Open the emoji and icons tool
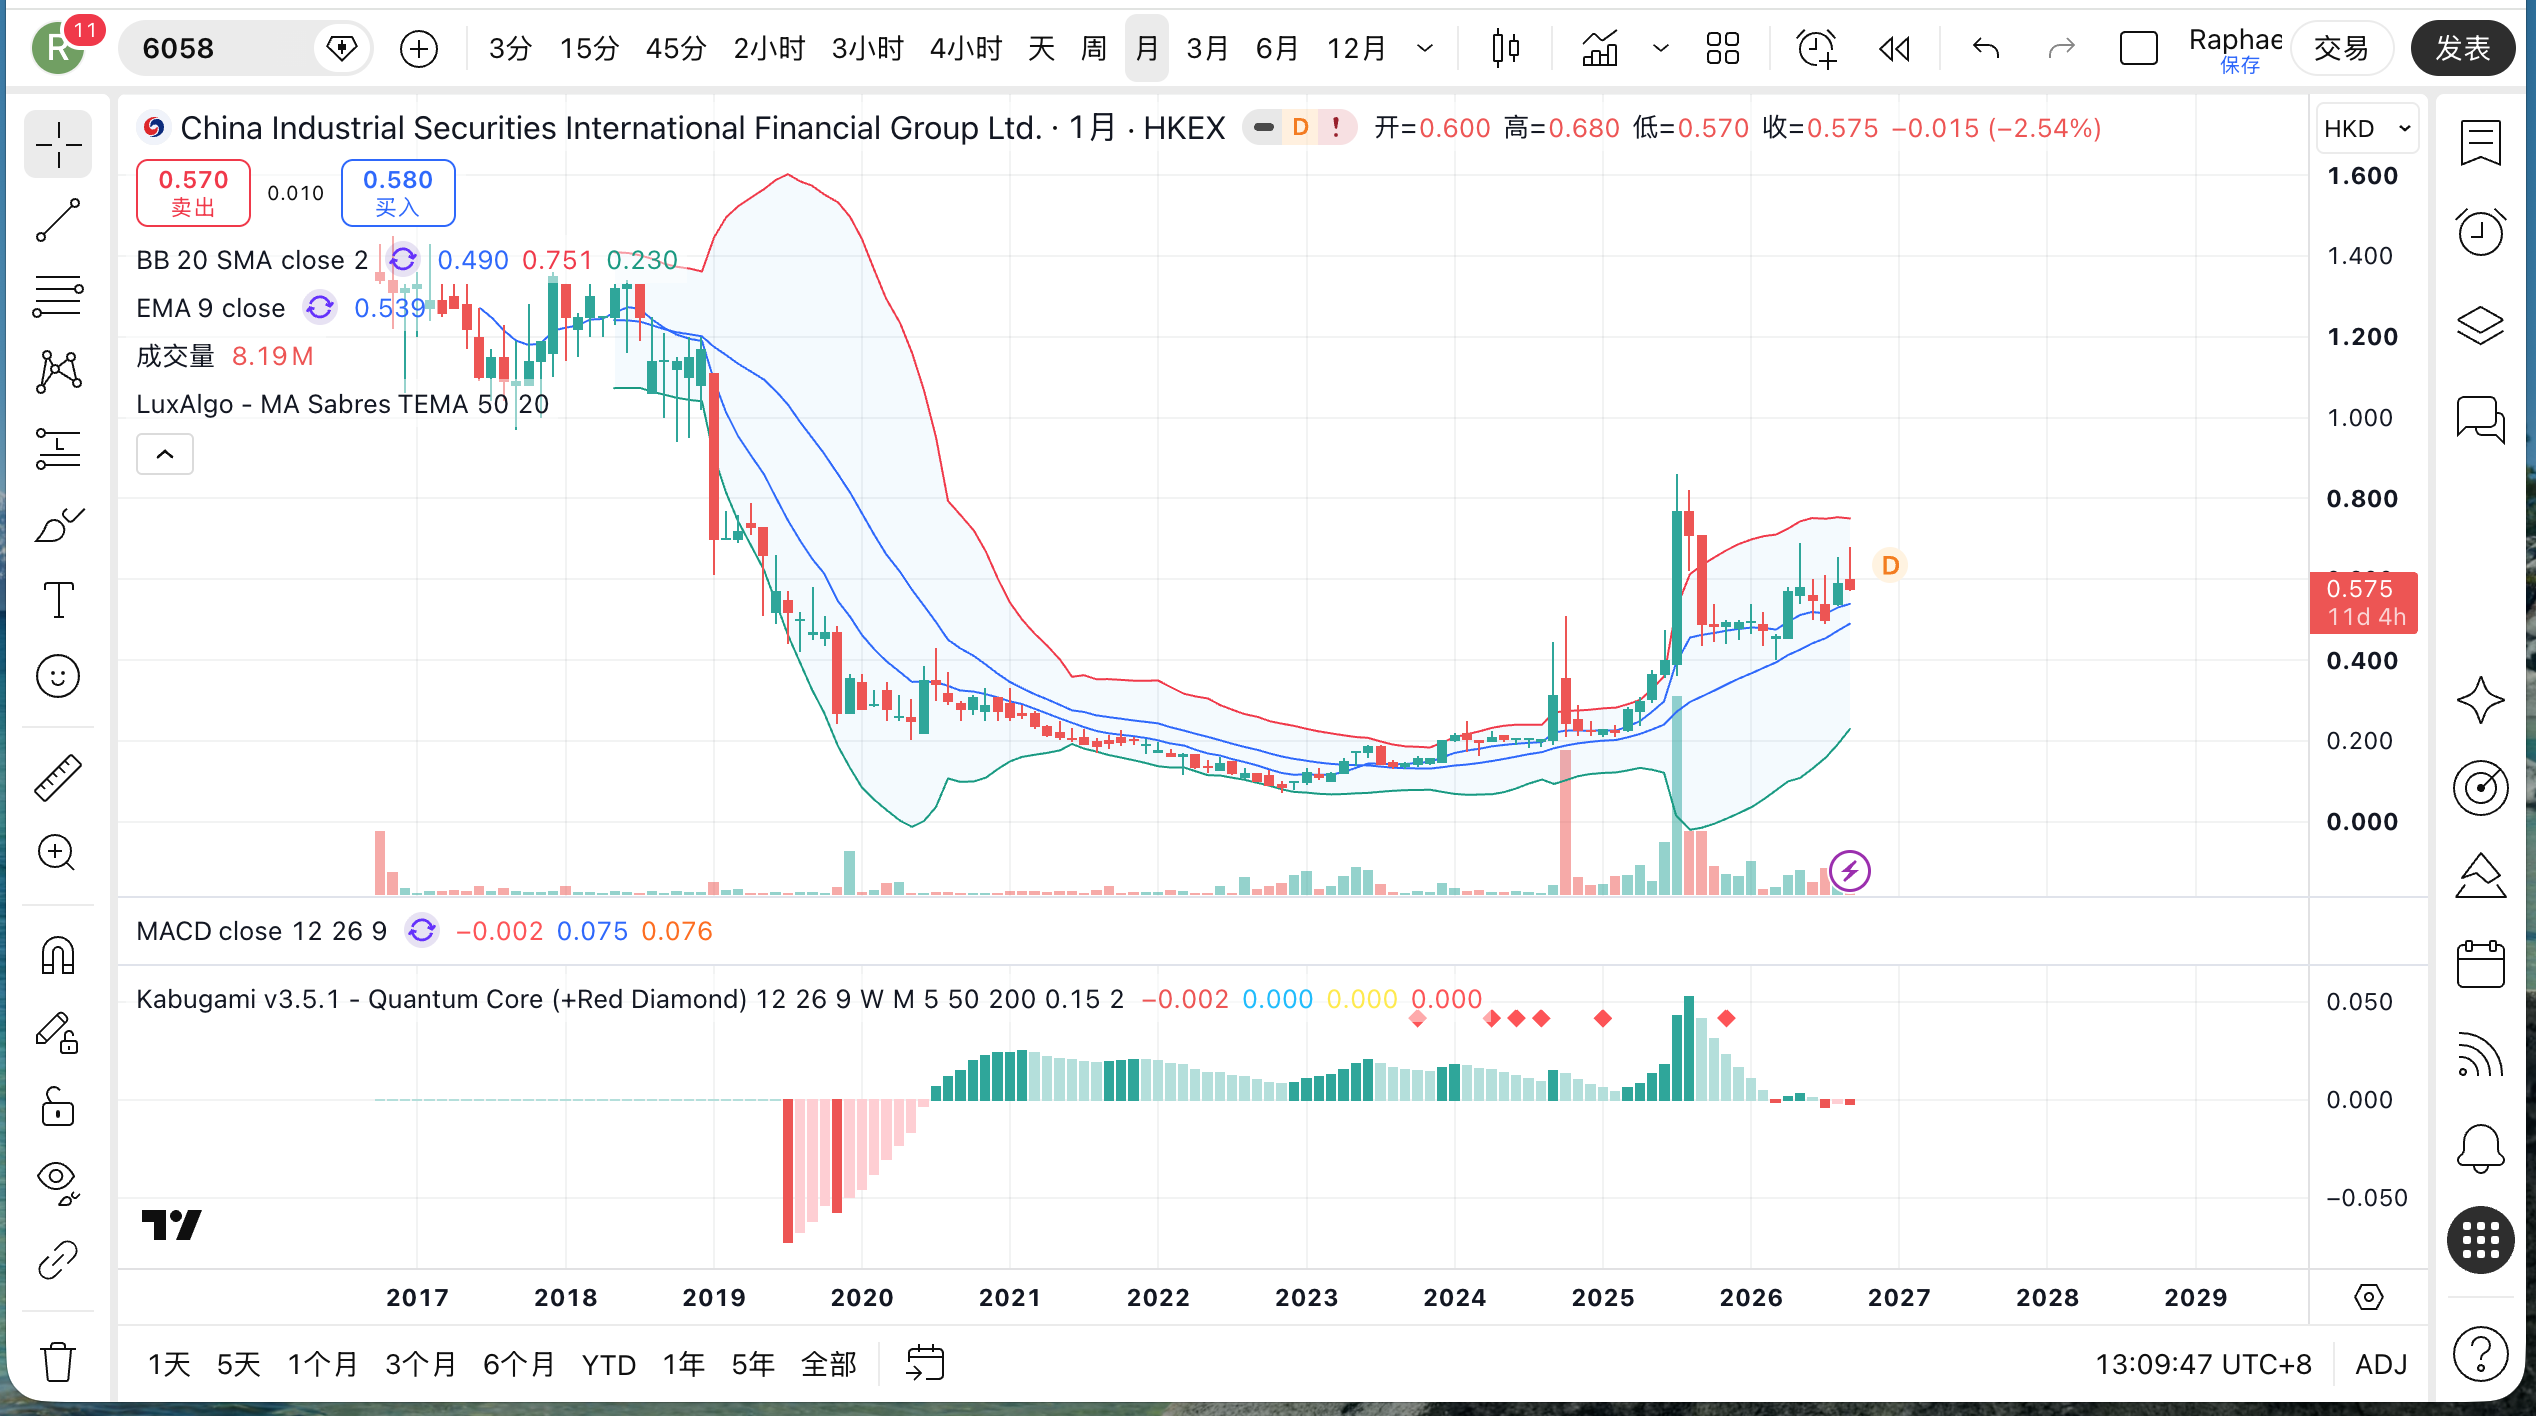2536x1416 pixels. click(58, 676)
